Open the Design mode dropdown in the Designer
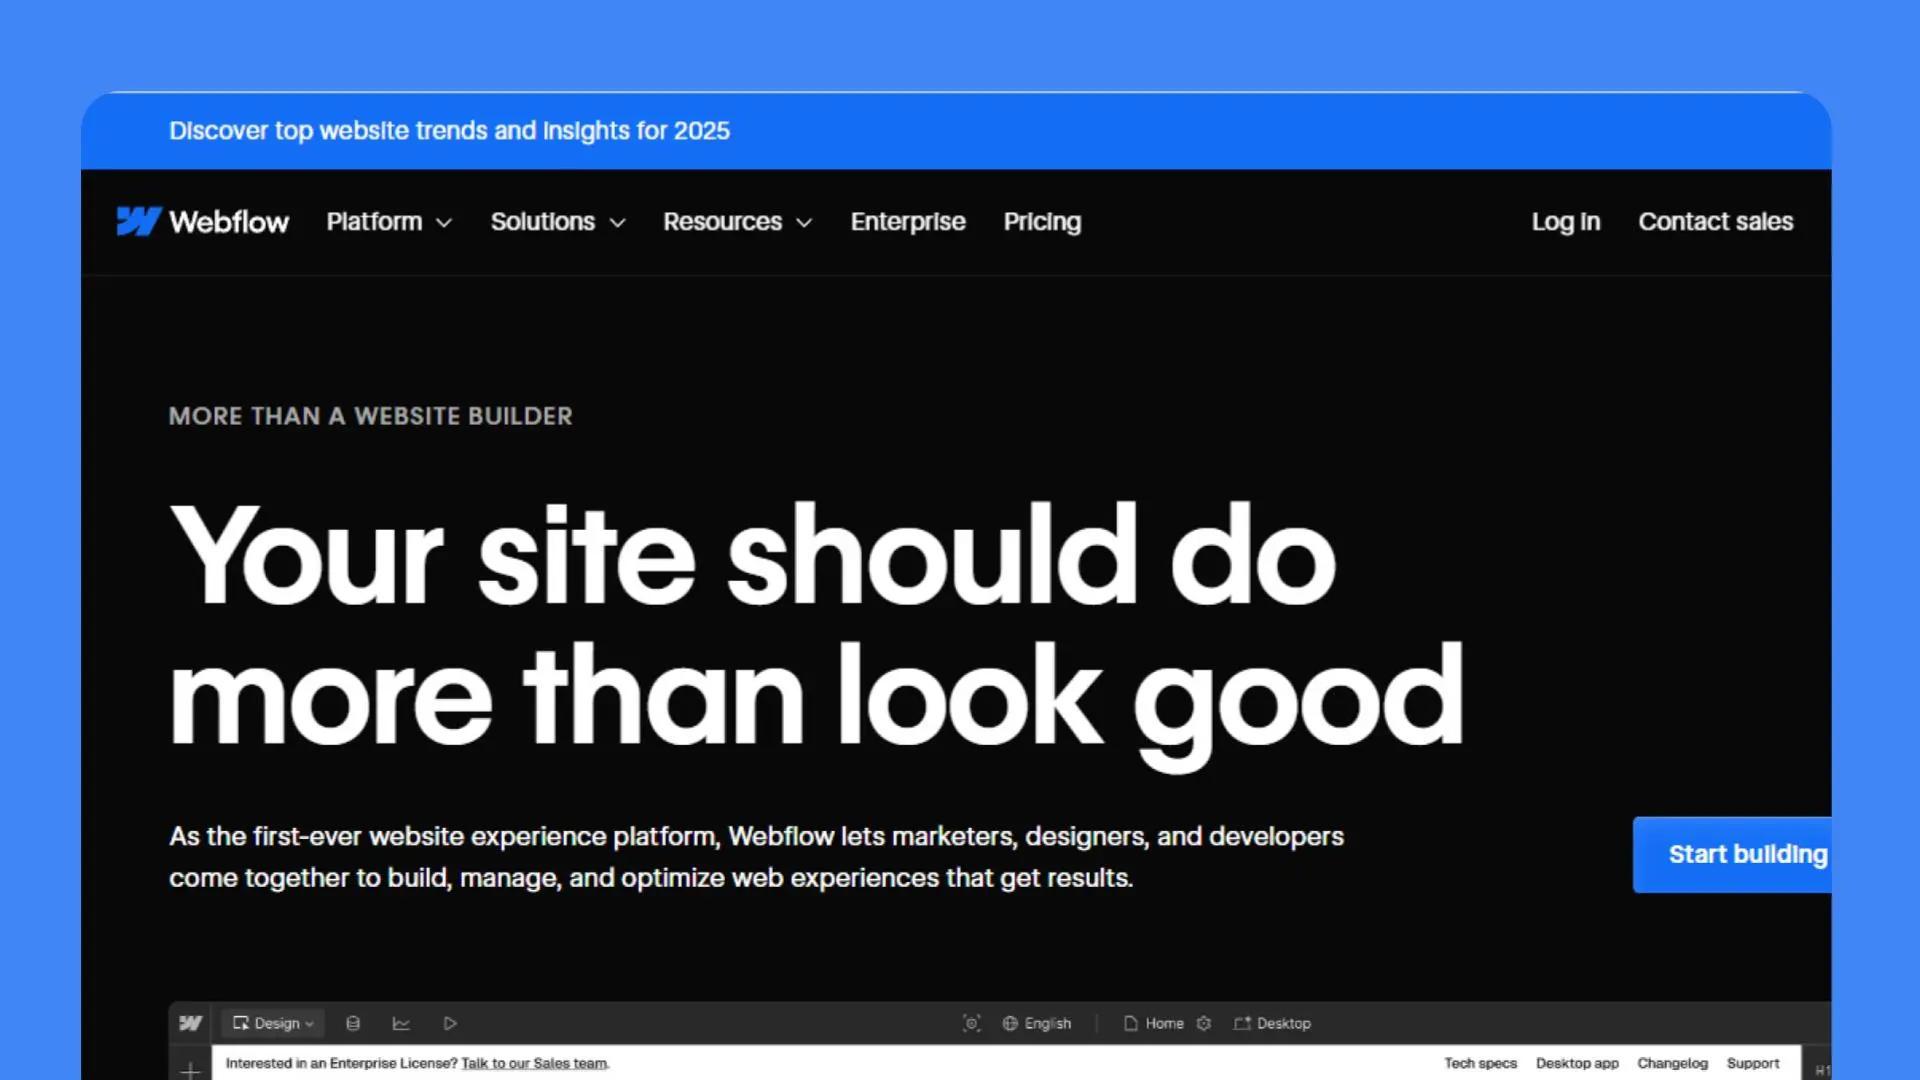 273,1023
